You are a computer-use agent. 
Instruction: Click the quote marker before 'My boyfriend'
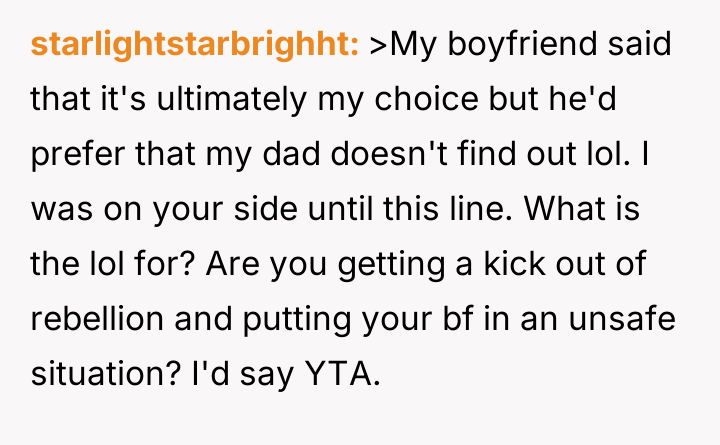(x=377, y=46)
